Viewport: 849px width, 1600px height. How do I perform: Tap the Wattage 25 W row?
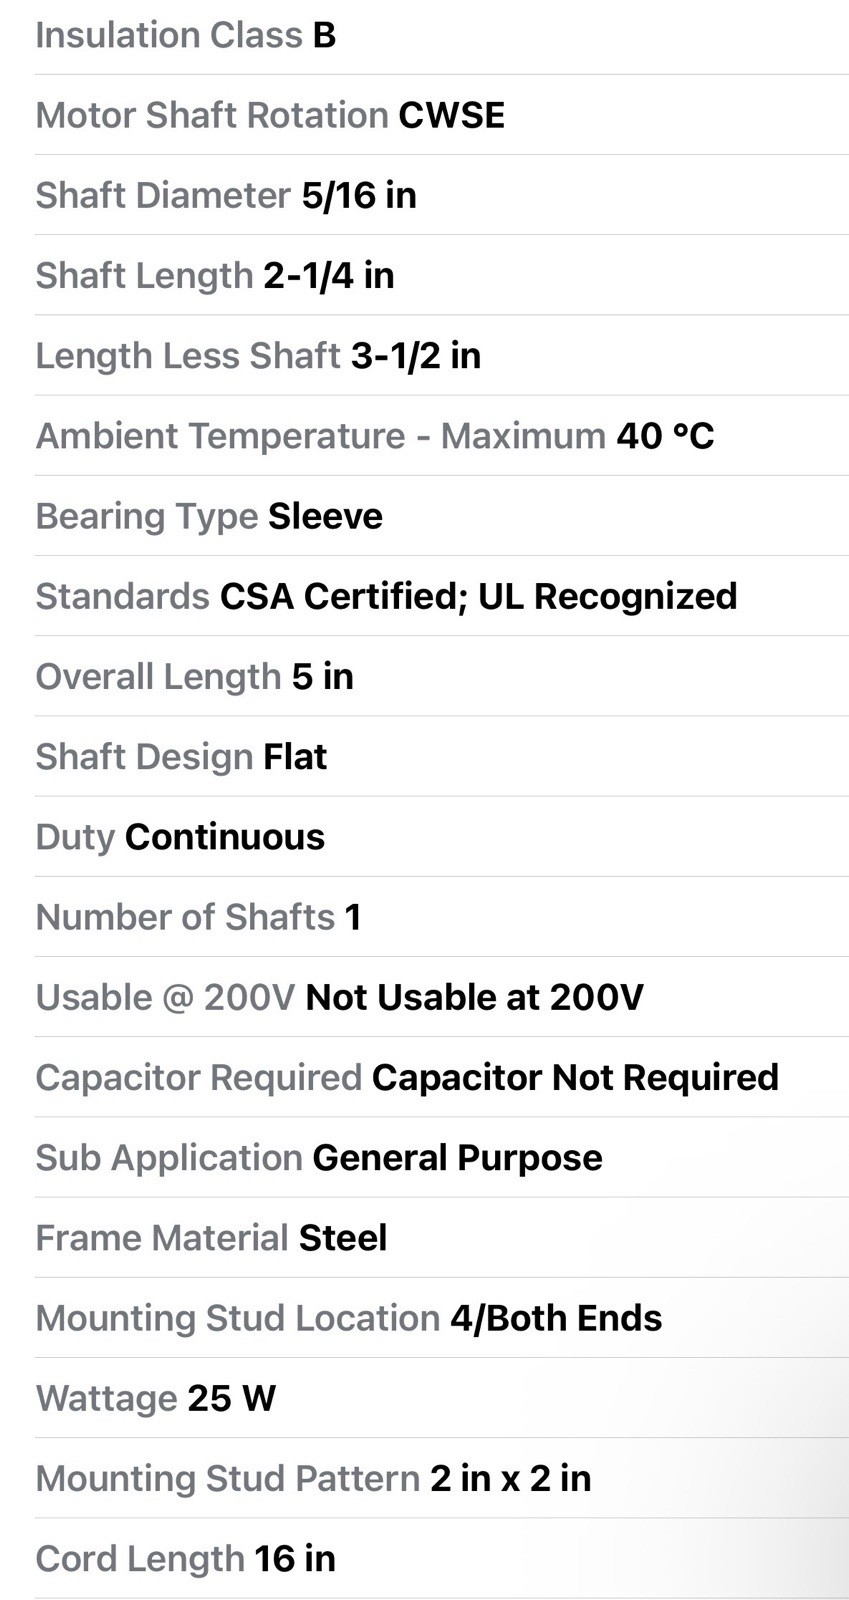(441, 1398)
